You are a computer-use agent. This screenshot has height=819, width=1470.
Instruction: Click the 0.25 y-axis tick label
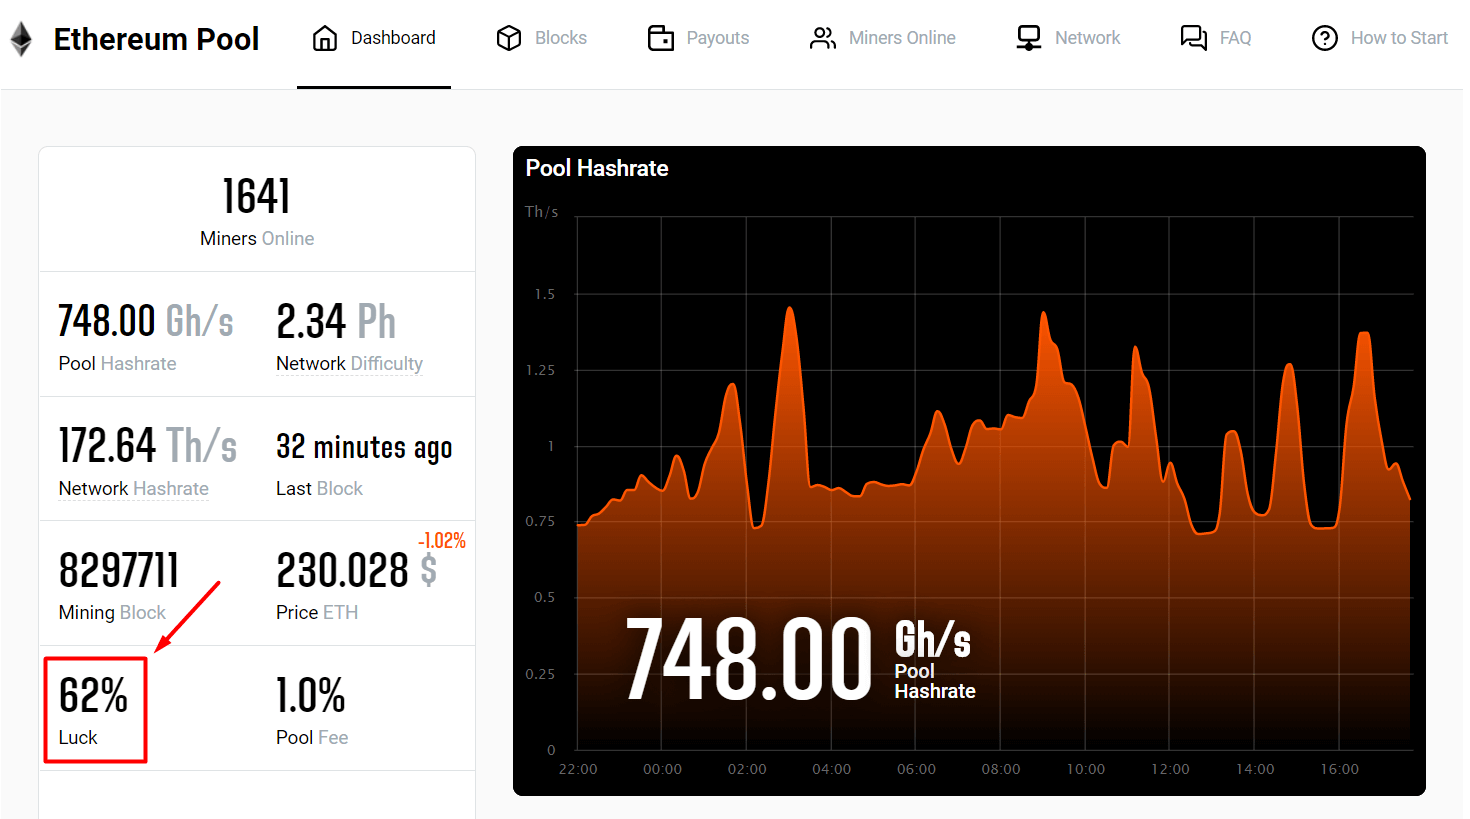(541, 674)
